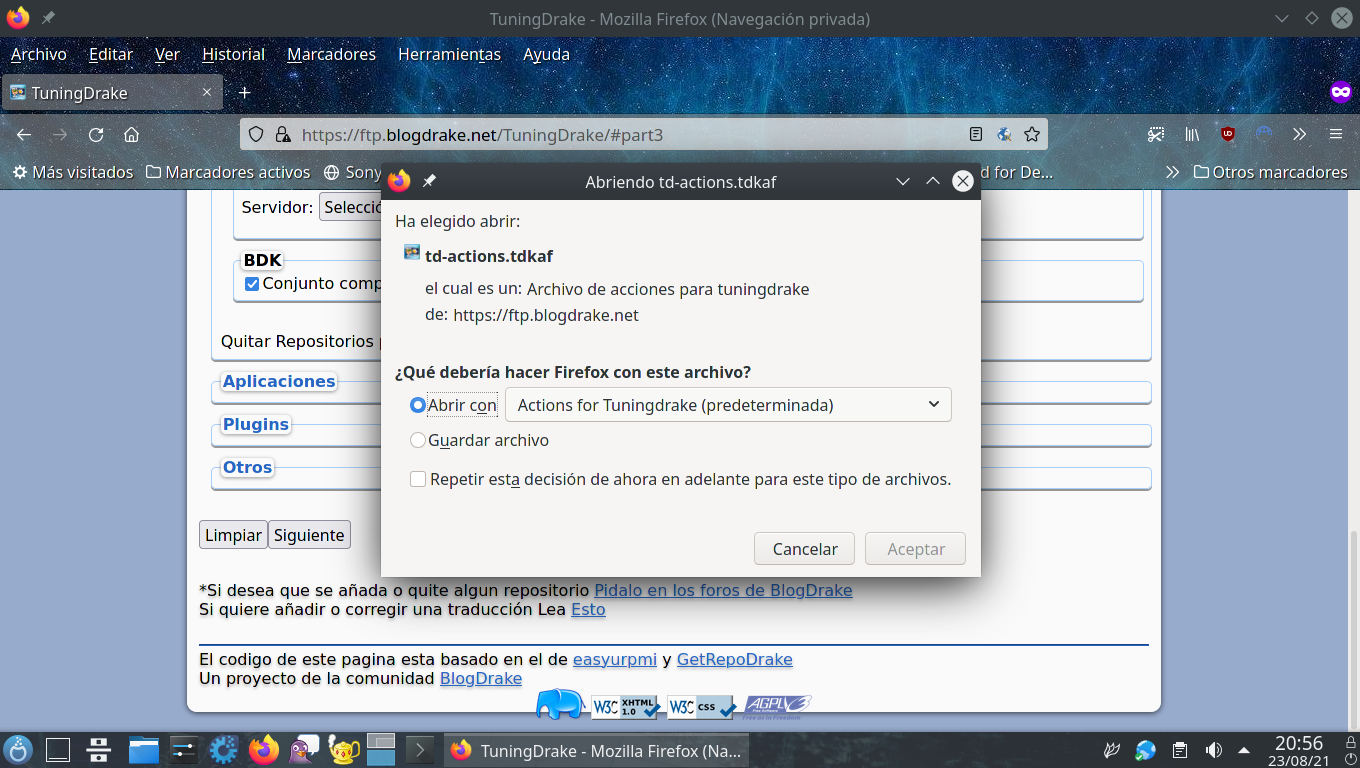Take a screenshot with the scissors icon
1360x768 pixels.
tap(1156, 134)
